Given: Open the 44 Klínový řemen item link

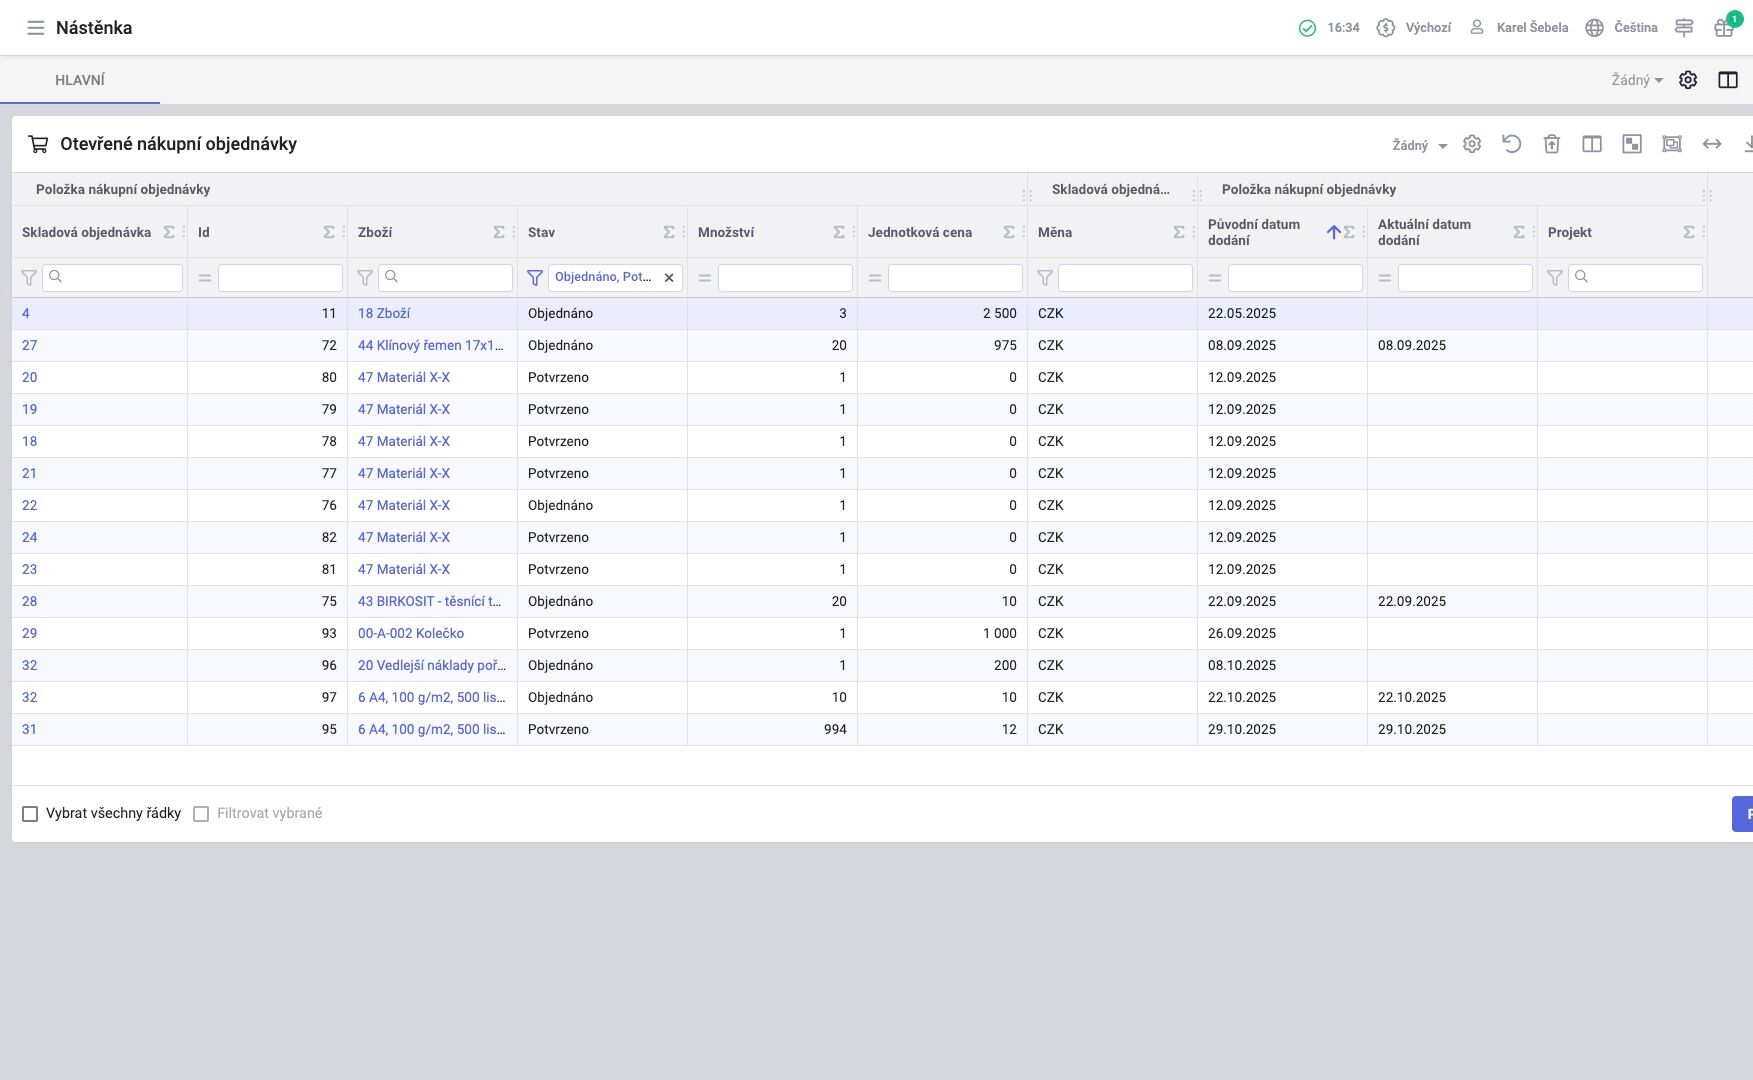Looking at the screenshot, I should pos(430,345).
